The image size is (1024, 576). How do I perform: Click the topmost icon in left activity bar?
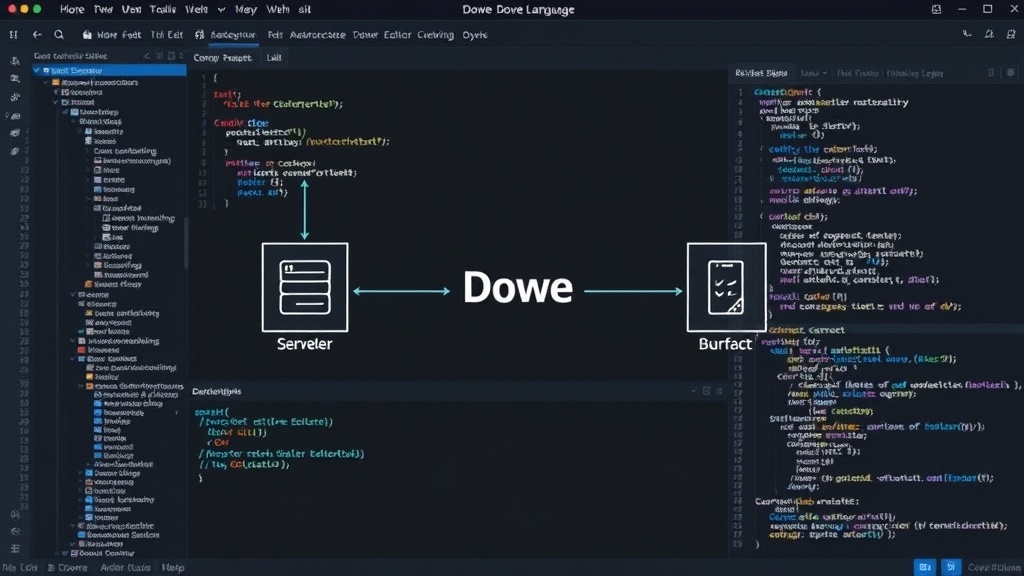15,61
